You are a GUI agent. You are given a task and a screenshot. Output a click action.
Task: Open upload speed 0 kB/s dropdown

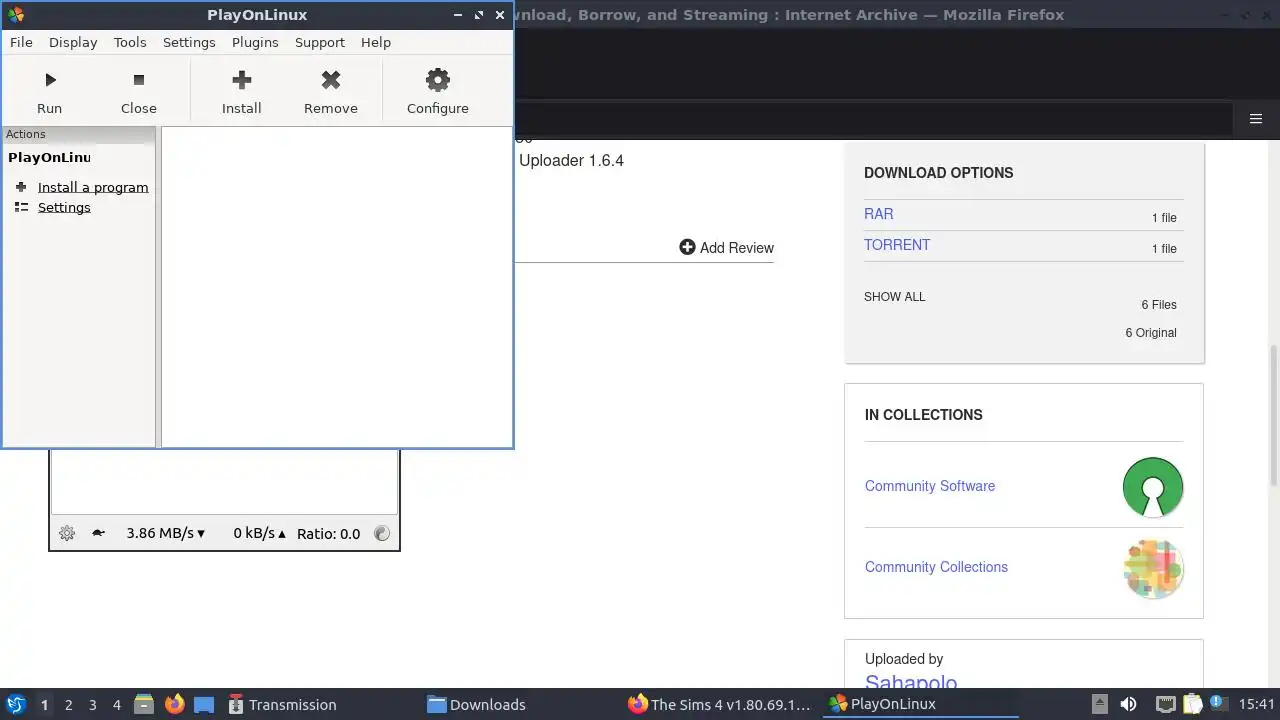[x=260, y=533]
